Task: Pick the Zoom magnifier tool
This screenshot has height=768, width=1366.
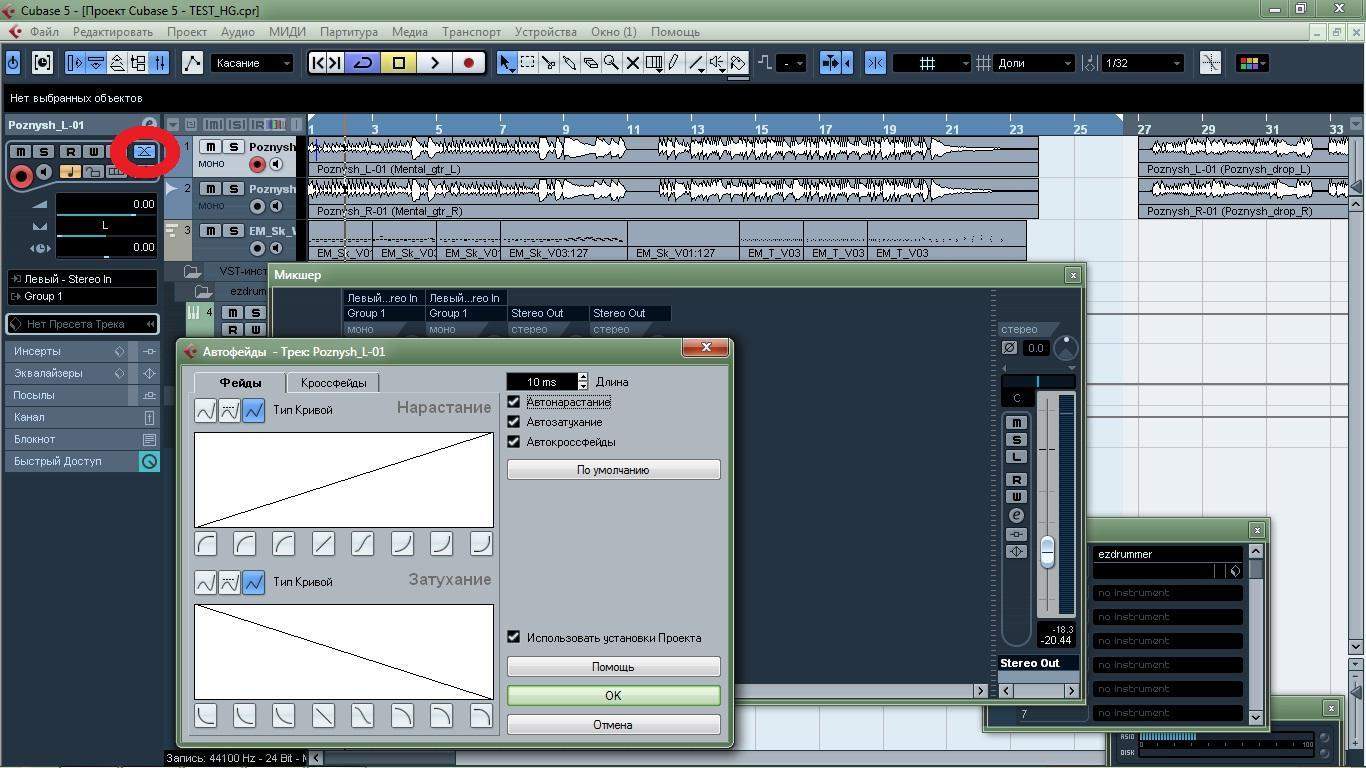Action: pyautogui.click(x=611, y=63)
